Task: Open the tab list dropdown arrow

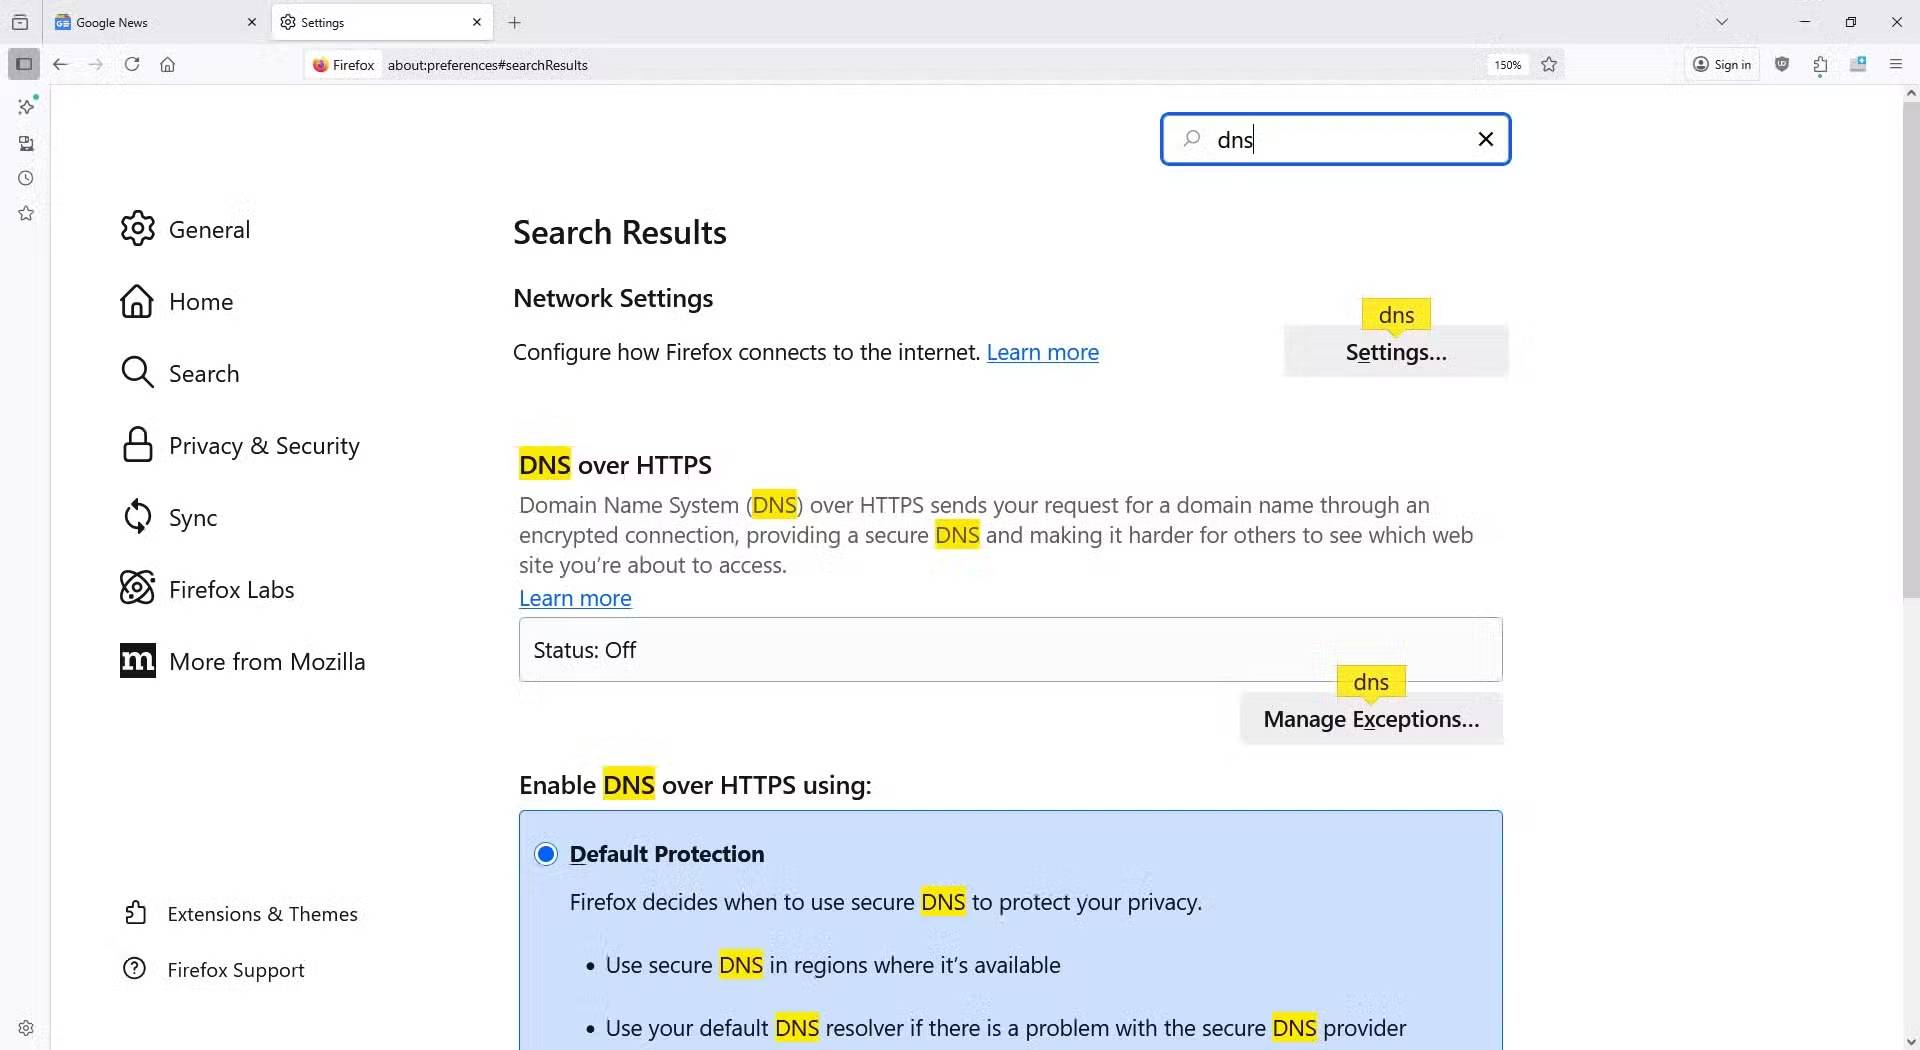Action: click(1723, 21)
